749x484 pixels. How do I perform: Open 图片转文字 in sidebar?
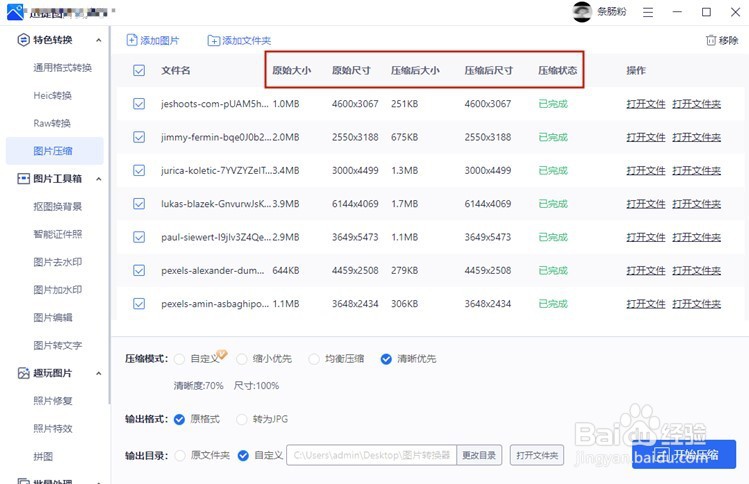click(57, 345)
